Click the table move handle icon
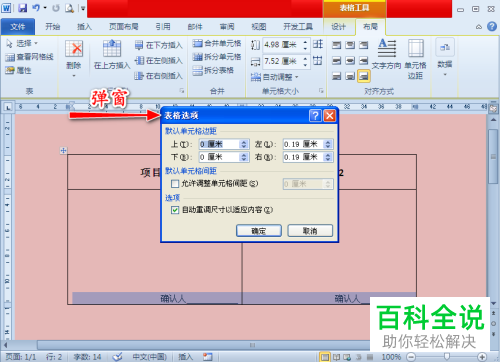 tap(63, 151)
